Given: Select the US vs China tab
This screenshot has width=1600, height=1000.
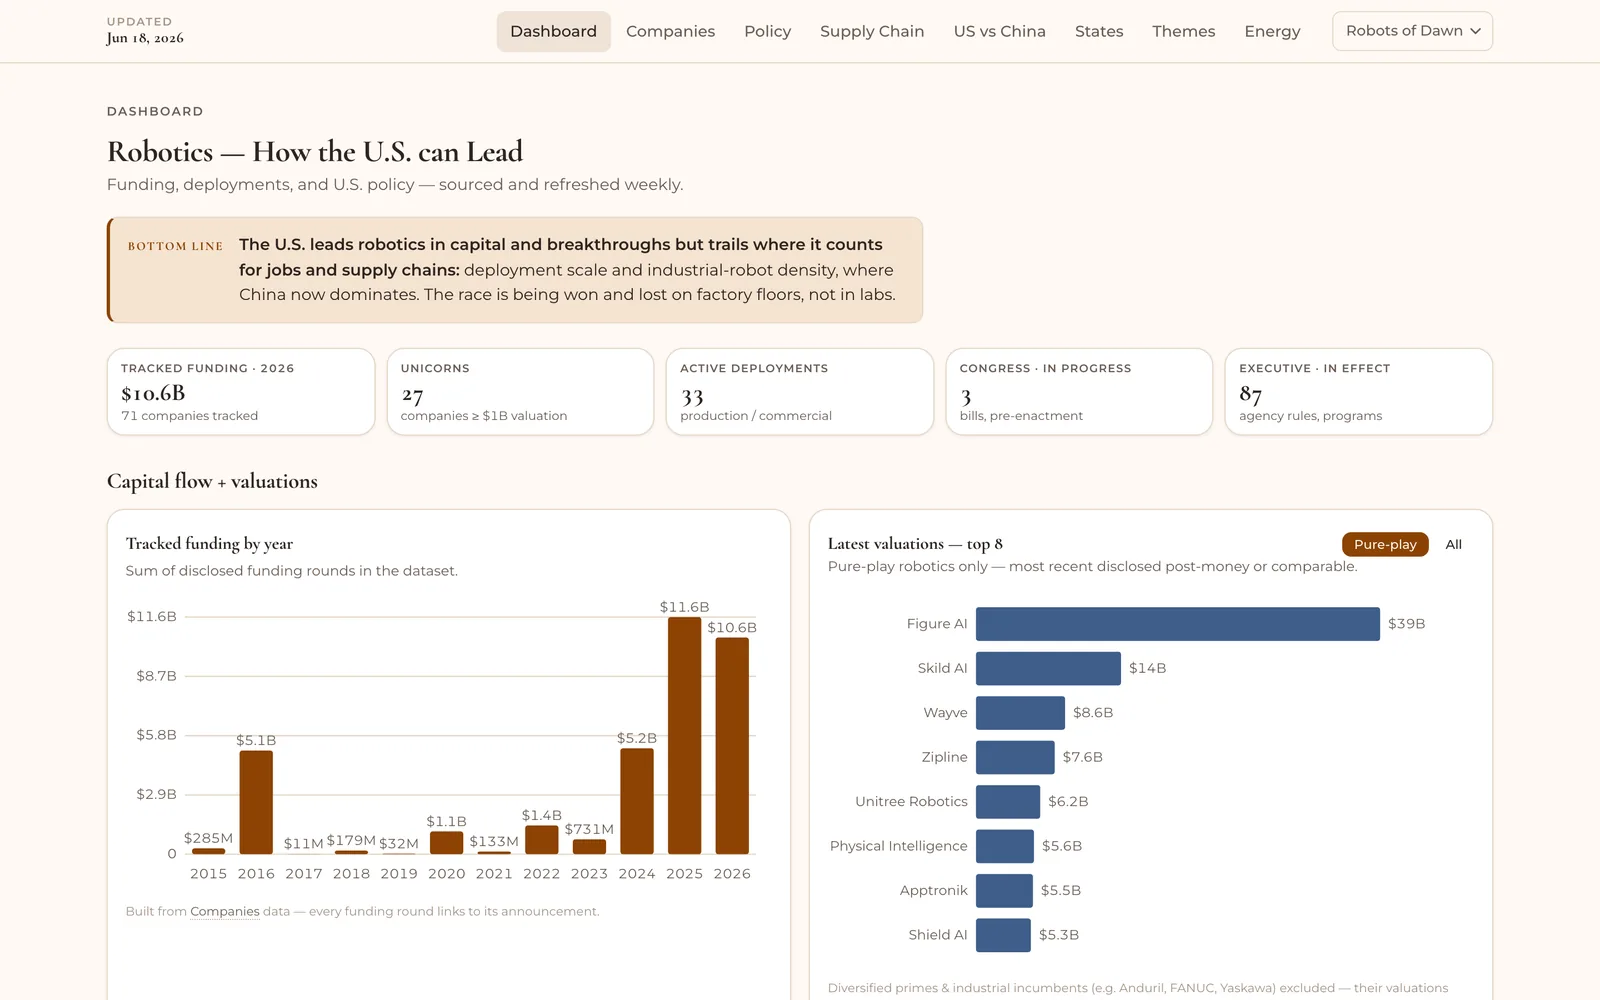Looking at the screenshot, I should pos(999,31).
